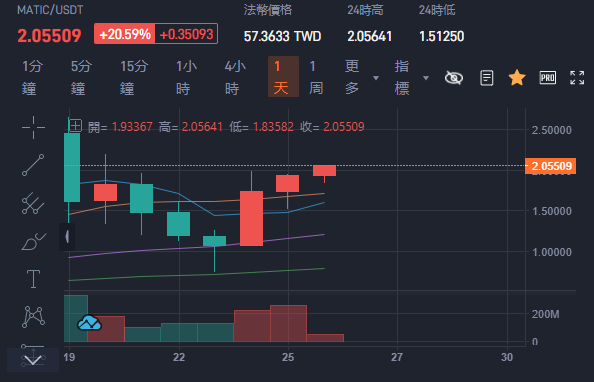The image size is (594, 382).
Task: Select the trend line drawing tool
Action: (x=33, y=165)
